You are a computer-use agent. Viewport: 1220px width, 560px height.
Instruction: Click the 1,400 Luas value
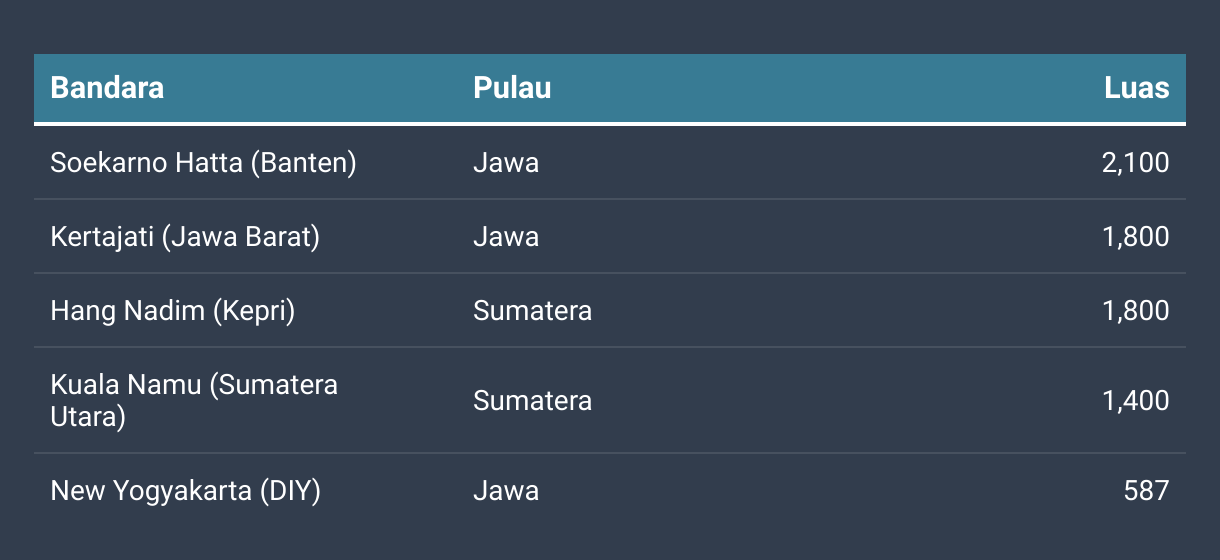pos(1135,400)
